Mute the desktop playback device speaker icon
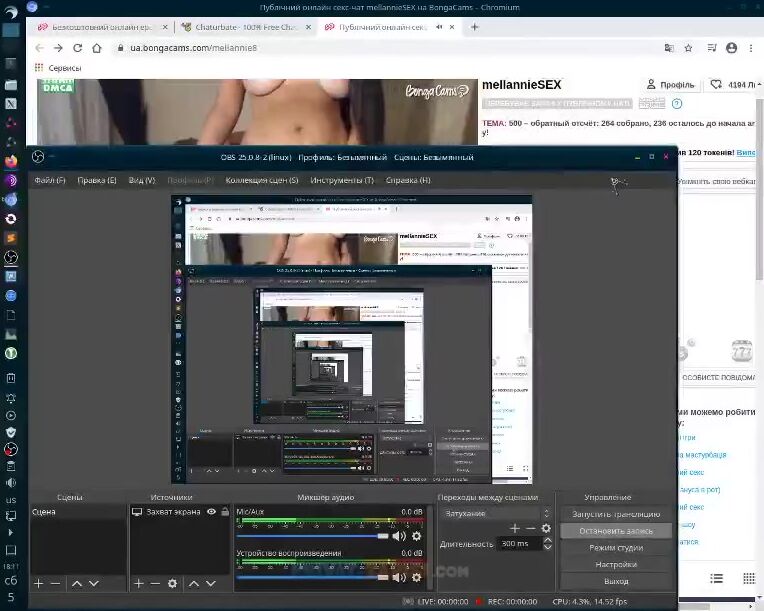764x611 pixels. click(x=400, y=577)
